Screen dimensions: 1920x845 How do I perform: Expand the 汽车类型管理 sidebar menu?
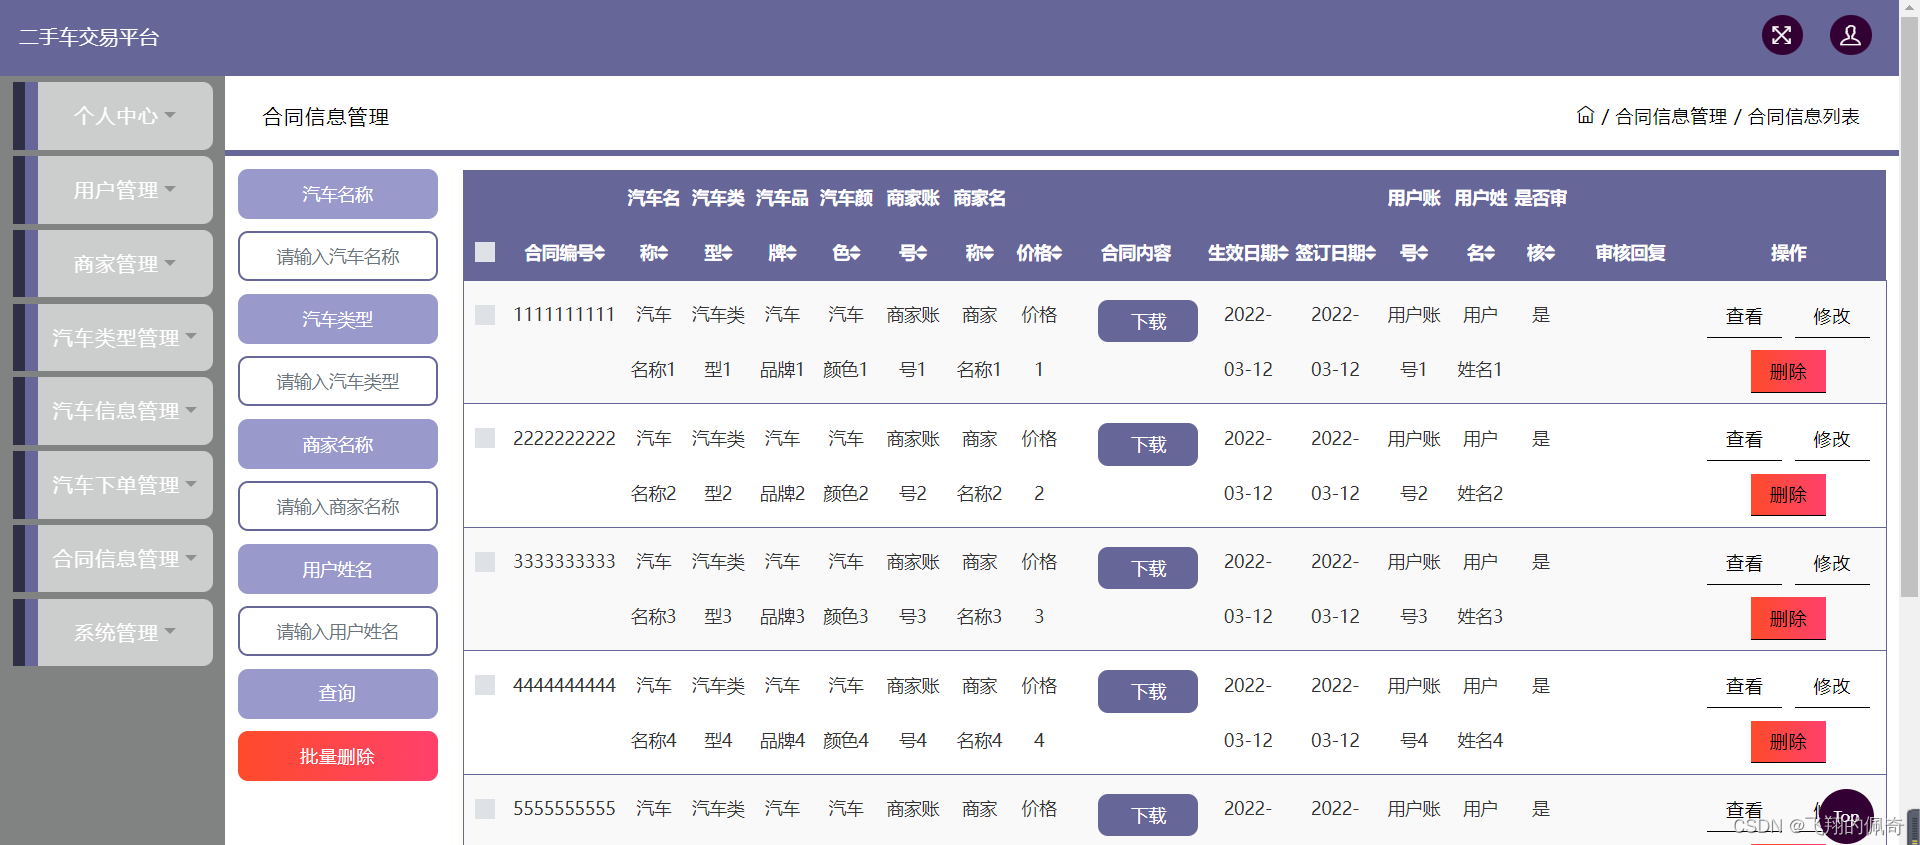tap(124, 338)
